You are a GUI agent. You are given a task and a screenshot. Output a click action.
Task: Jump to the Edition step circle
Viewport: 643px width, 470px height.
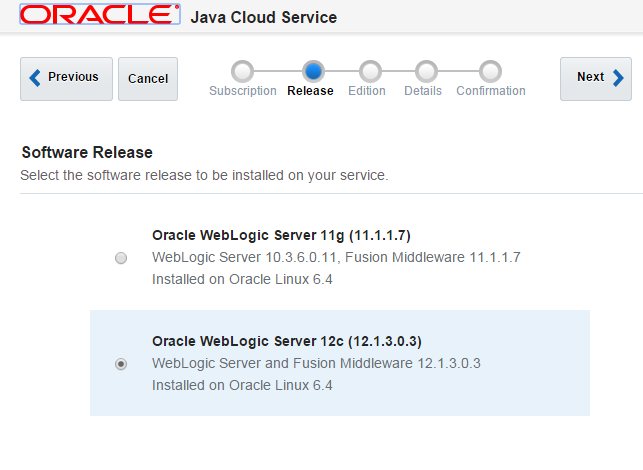[x=370, y=71]
